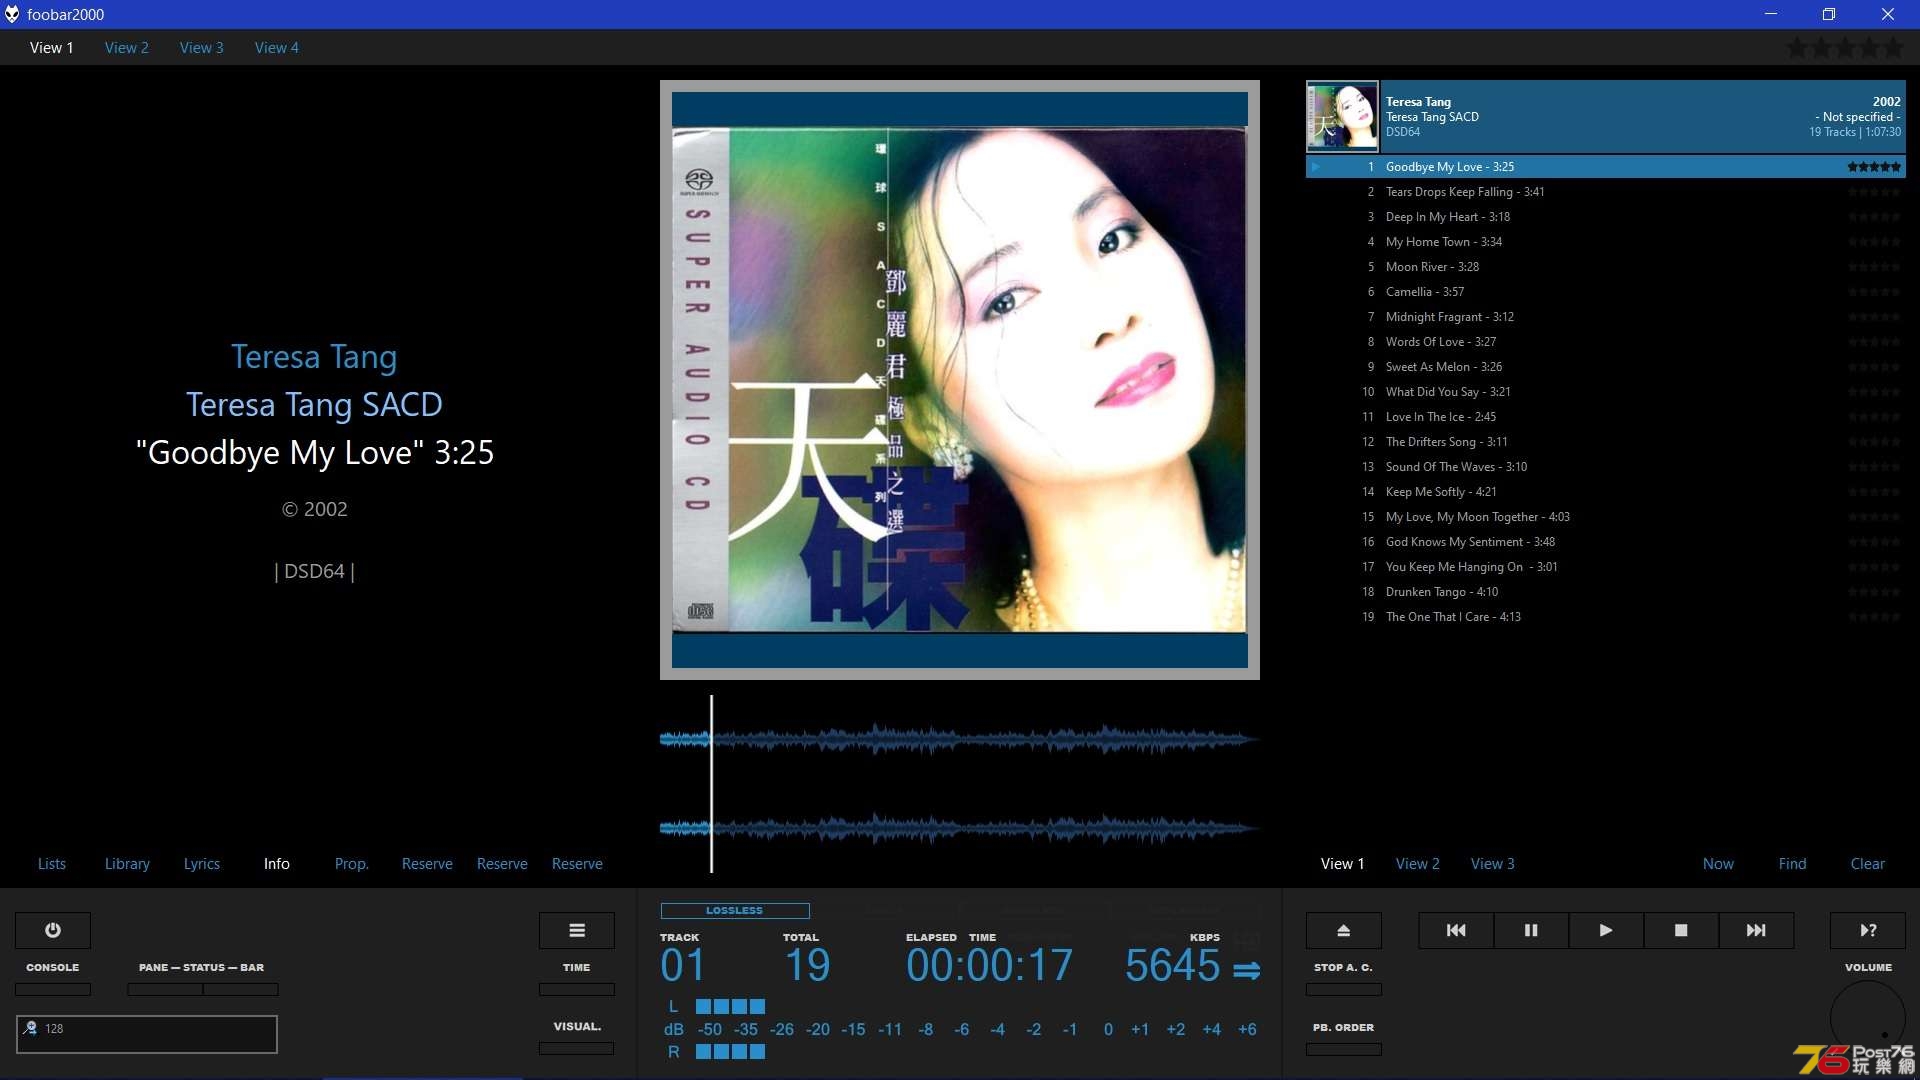This screenshot has height=1080, width=1920.
Task: Click the Find link below playlist
Action: tap(1793, 863)
